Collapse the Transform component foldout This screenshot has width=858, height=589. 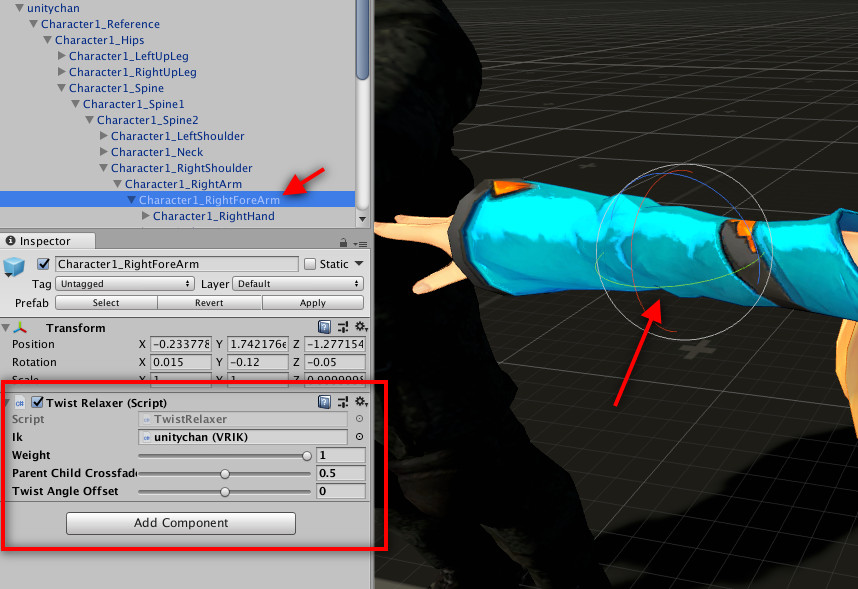[x=6, y=328]
